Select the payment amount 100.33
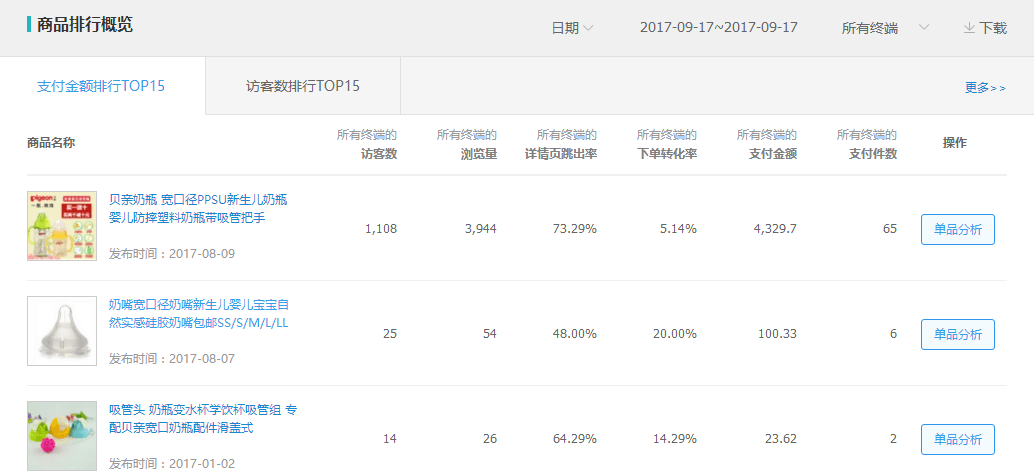 point(777,334)
